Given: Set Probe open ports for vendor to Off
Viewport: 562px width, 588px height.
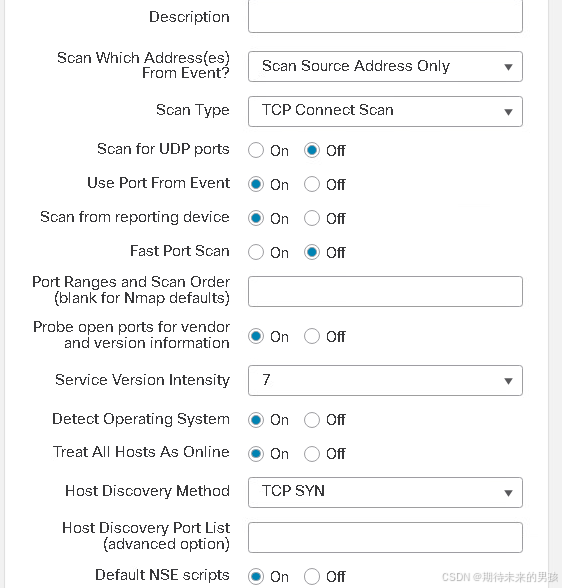Looking at the screenshot, I should pos(312,336).
